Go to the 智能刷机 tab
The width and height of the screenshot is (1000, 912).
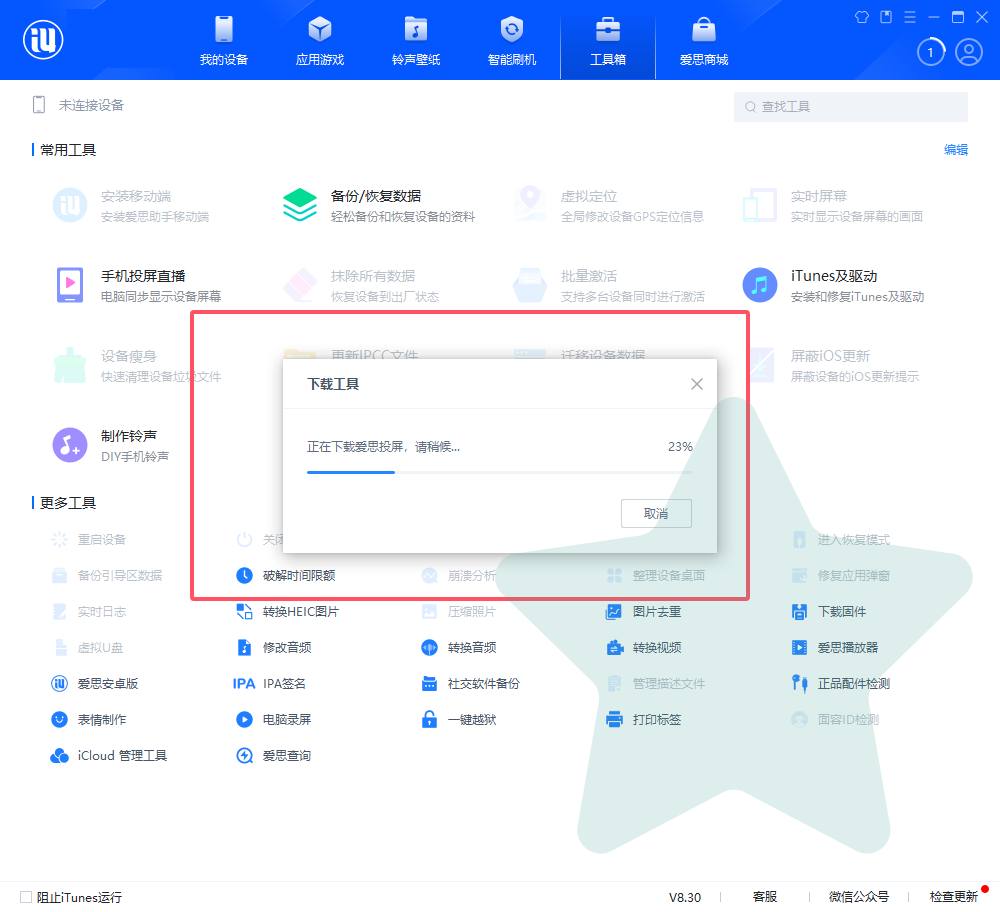tap(511, 41)
